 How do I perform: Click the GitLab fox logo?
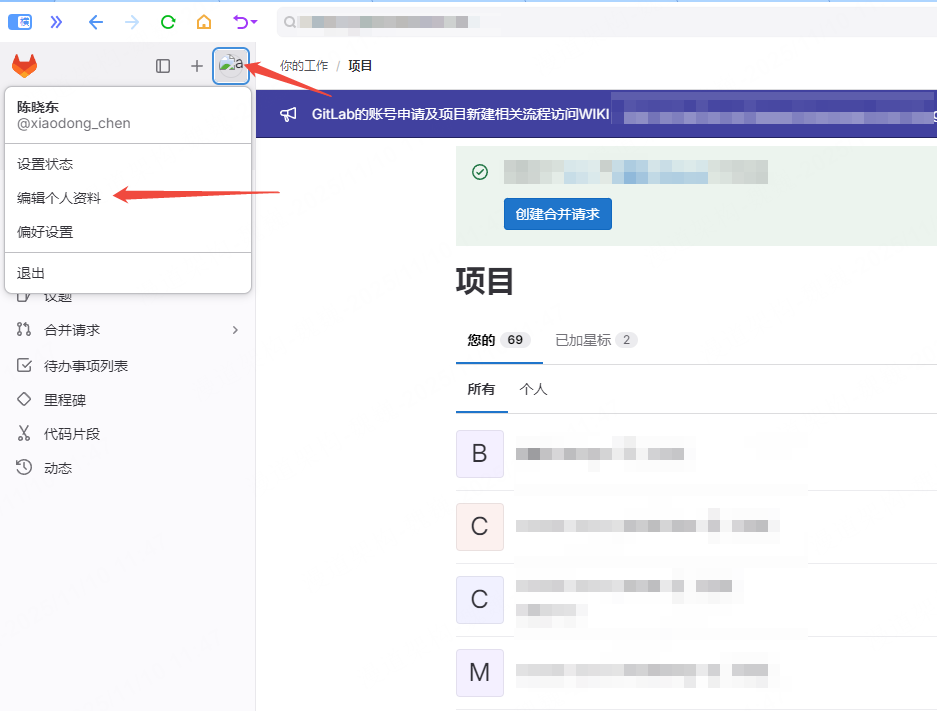(25, 66)
